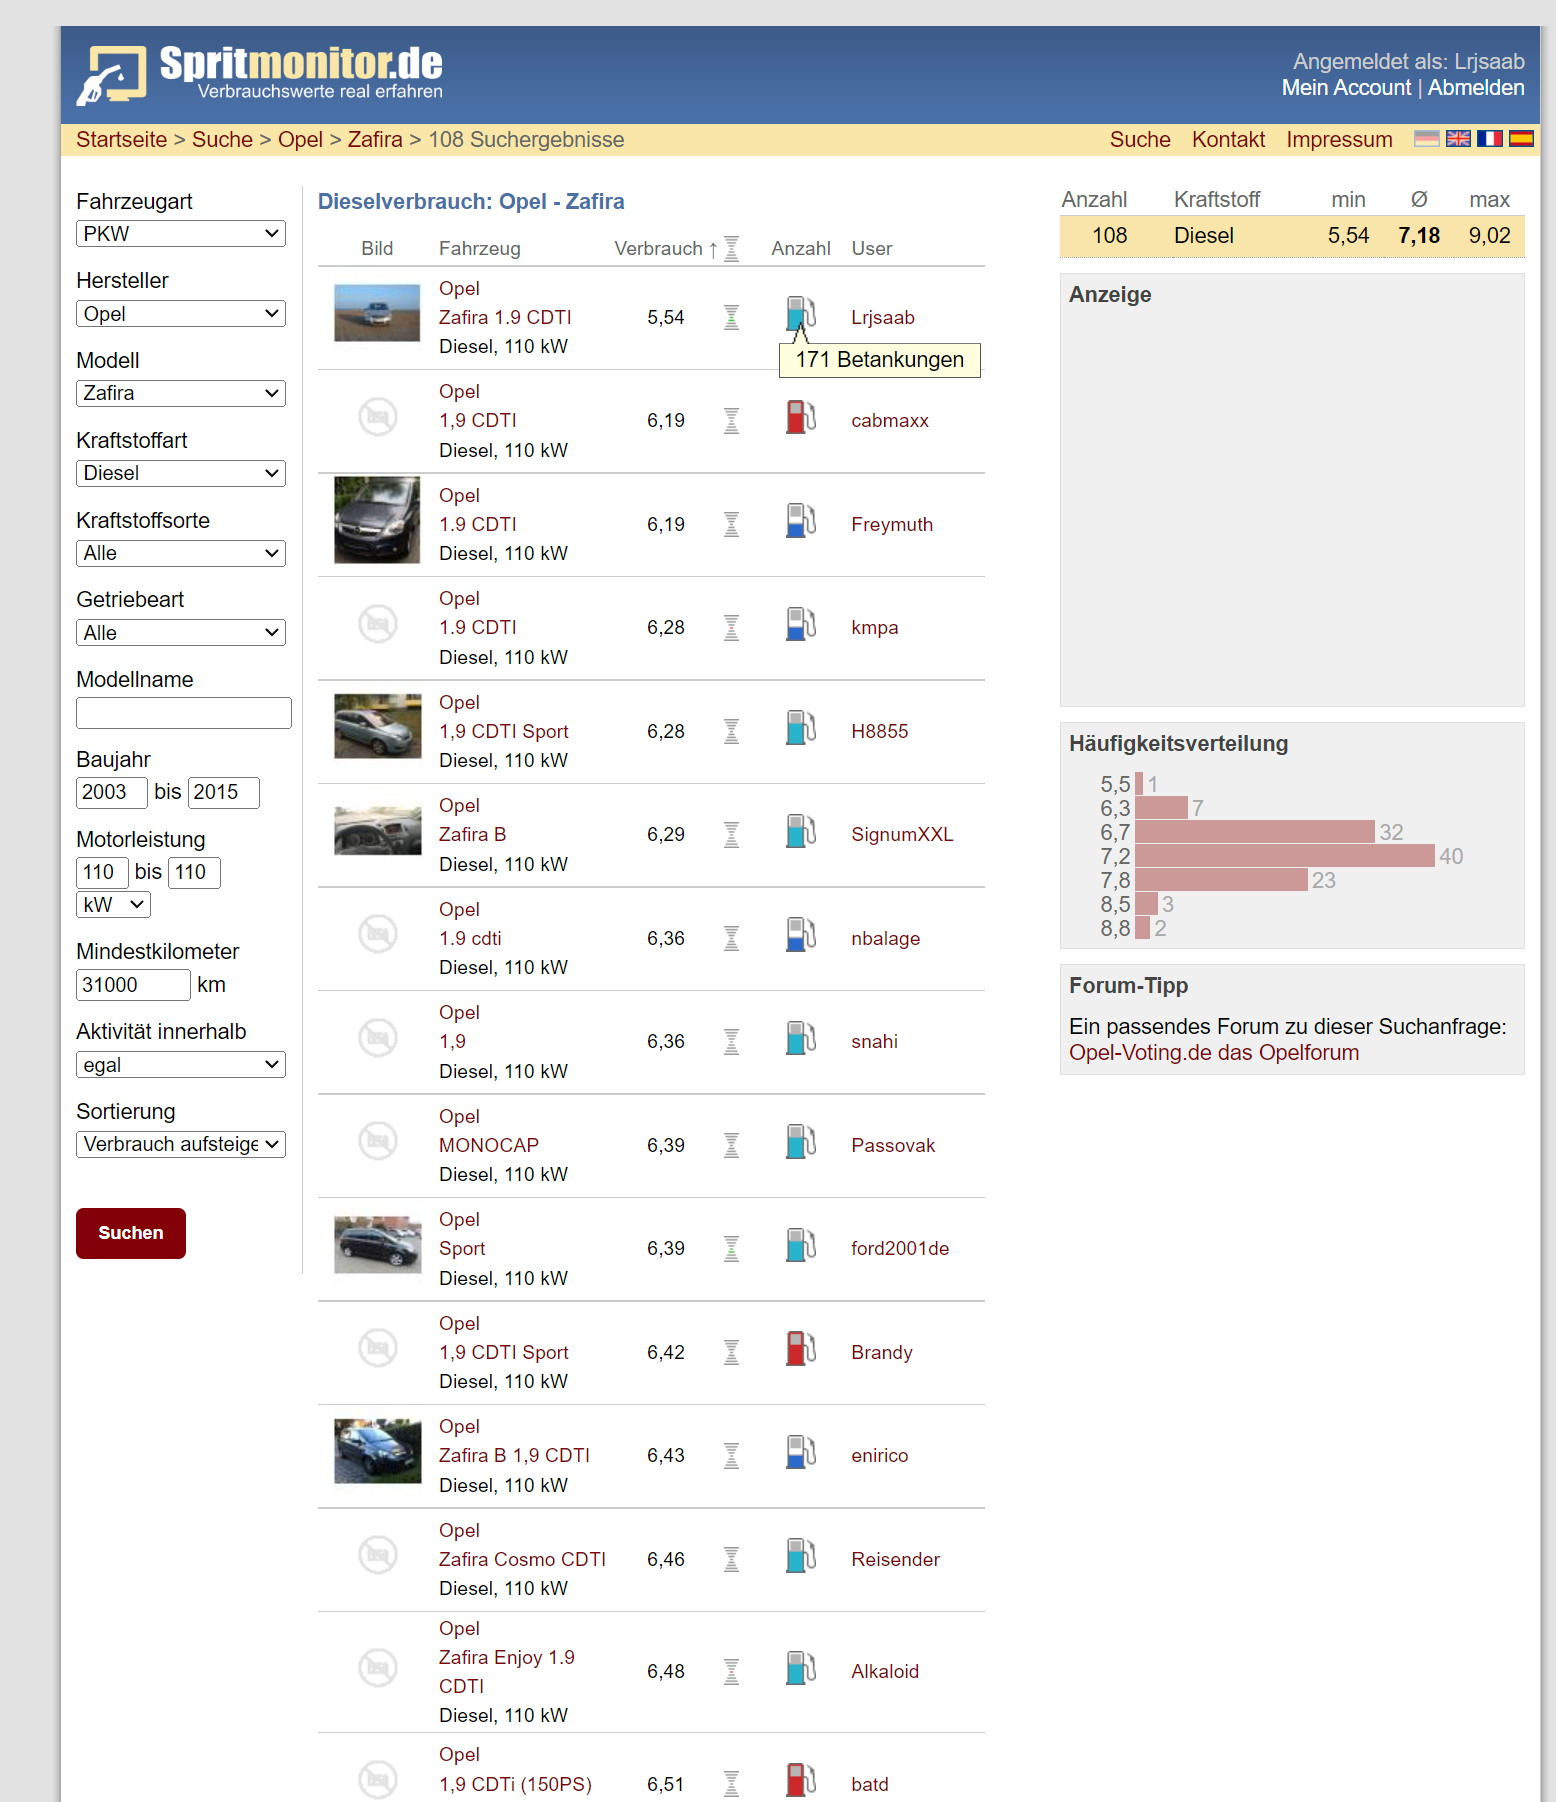
Task: Click Baujahr end field 2015
Action: pyautogui.click(x=224, y=793)
